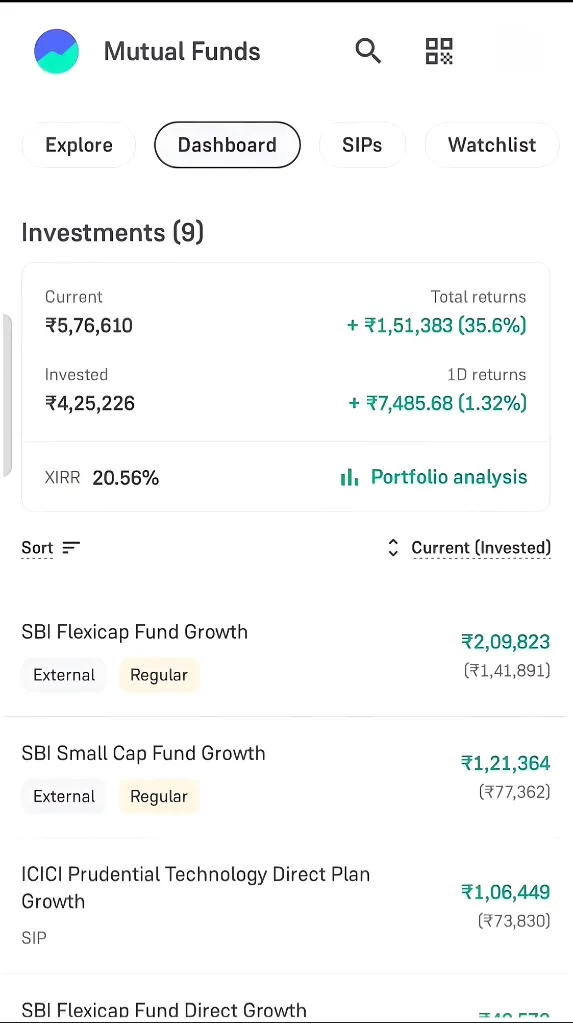The height and width of the screenshot is (1025, 573).
Task: Go to the Watchlist tab
Action: (492, 144)
